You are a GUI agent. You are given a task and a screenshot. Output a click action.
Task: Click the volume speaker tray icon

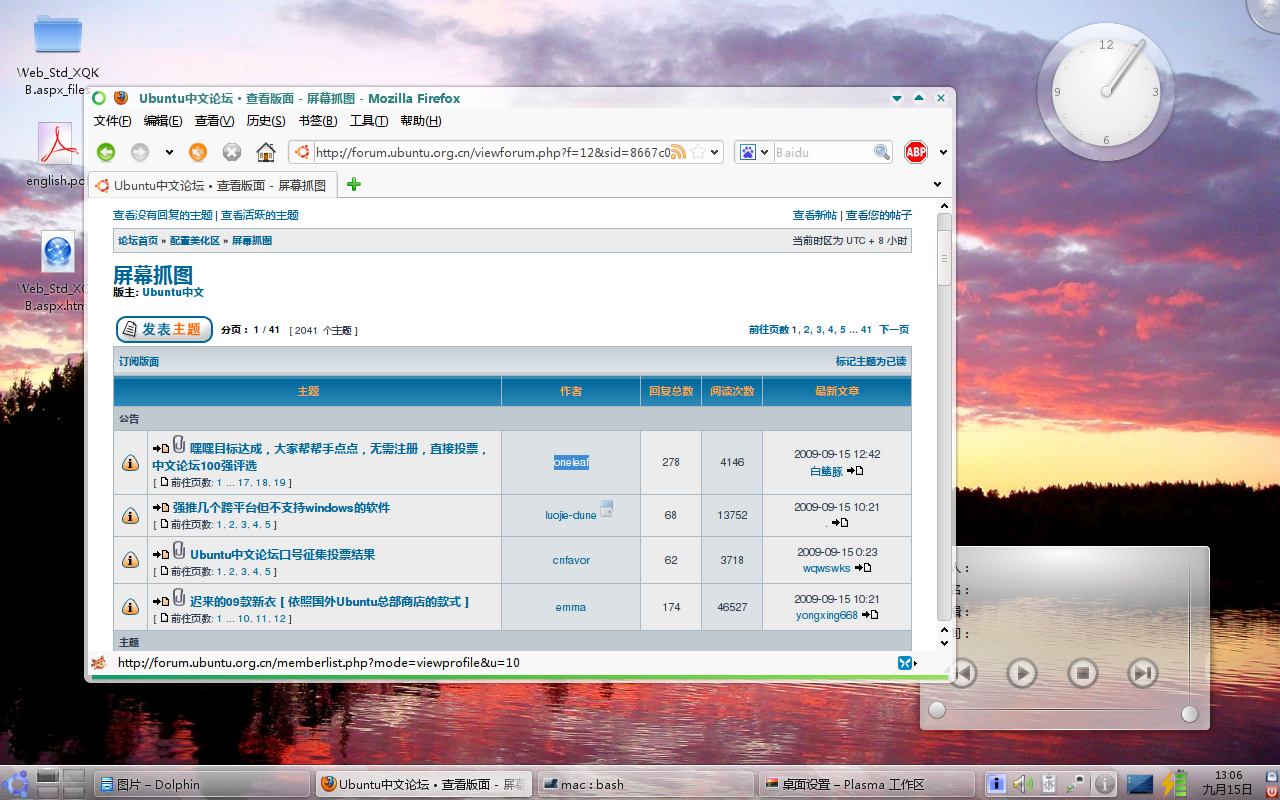tap(1022, 784)
